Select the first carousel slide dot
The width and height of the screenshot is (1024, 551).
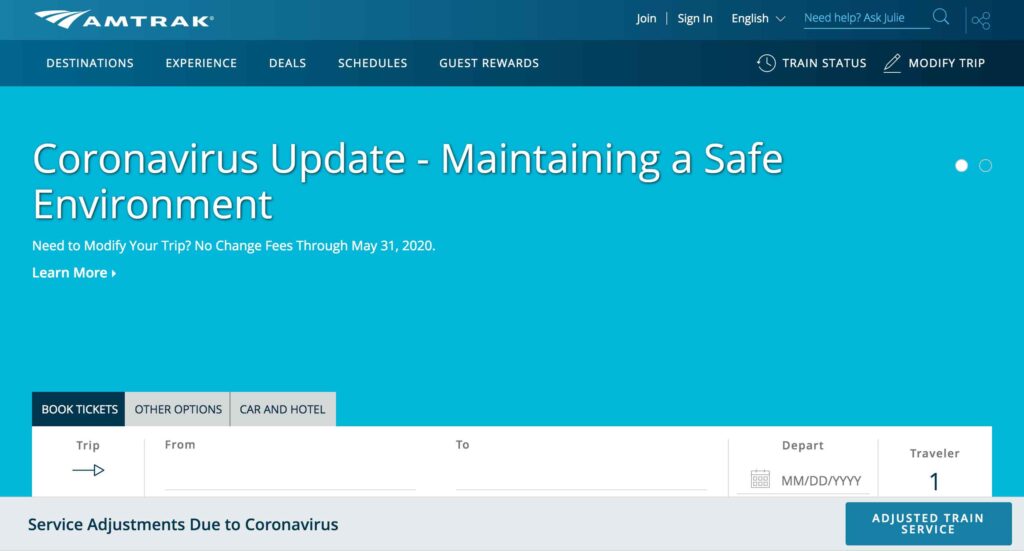[x=962, y=166]
